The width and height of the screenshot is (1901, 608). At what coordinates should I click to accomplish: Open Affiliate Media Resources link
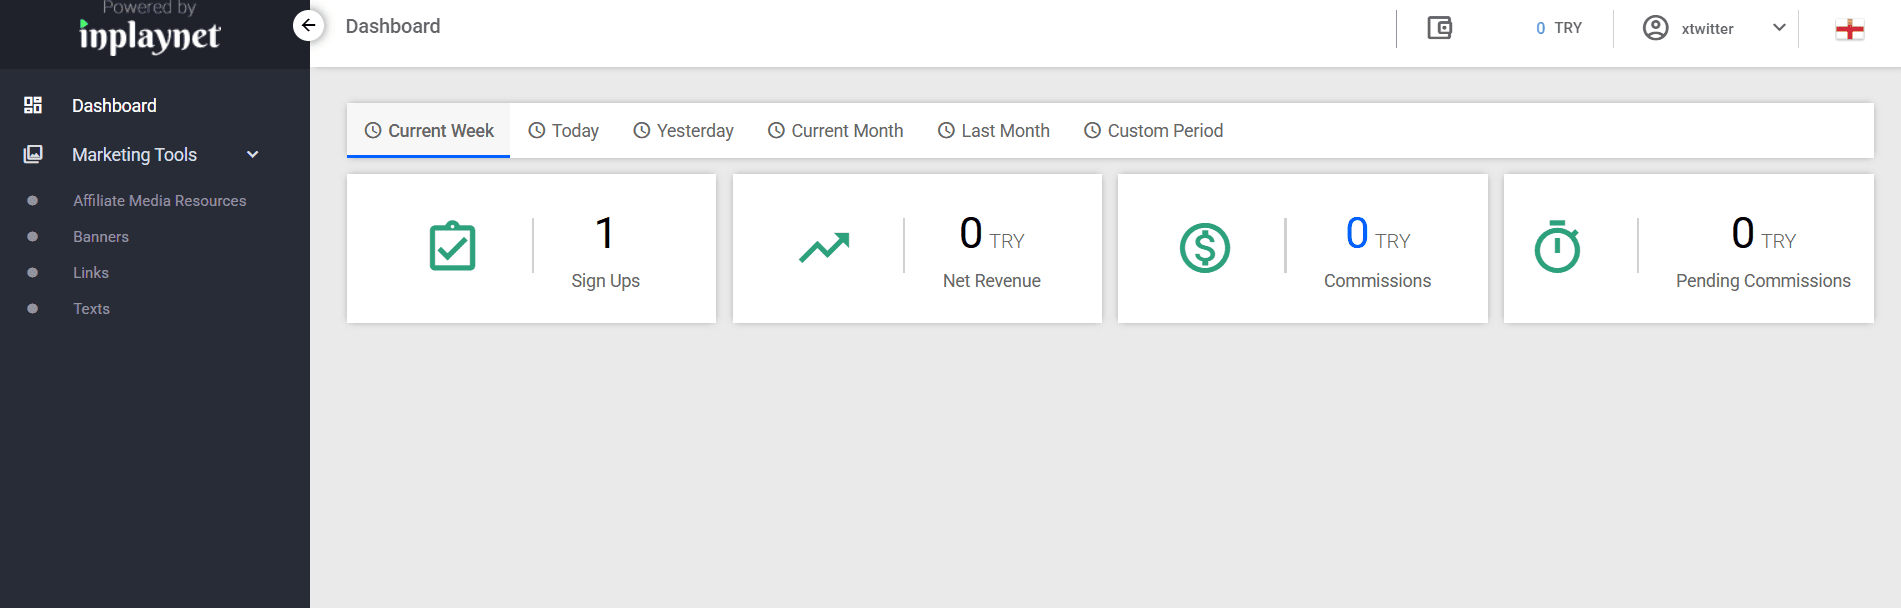(159, 201)
